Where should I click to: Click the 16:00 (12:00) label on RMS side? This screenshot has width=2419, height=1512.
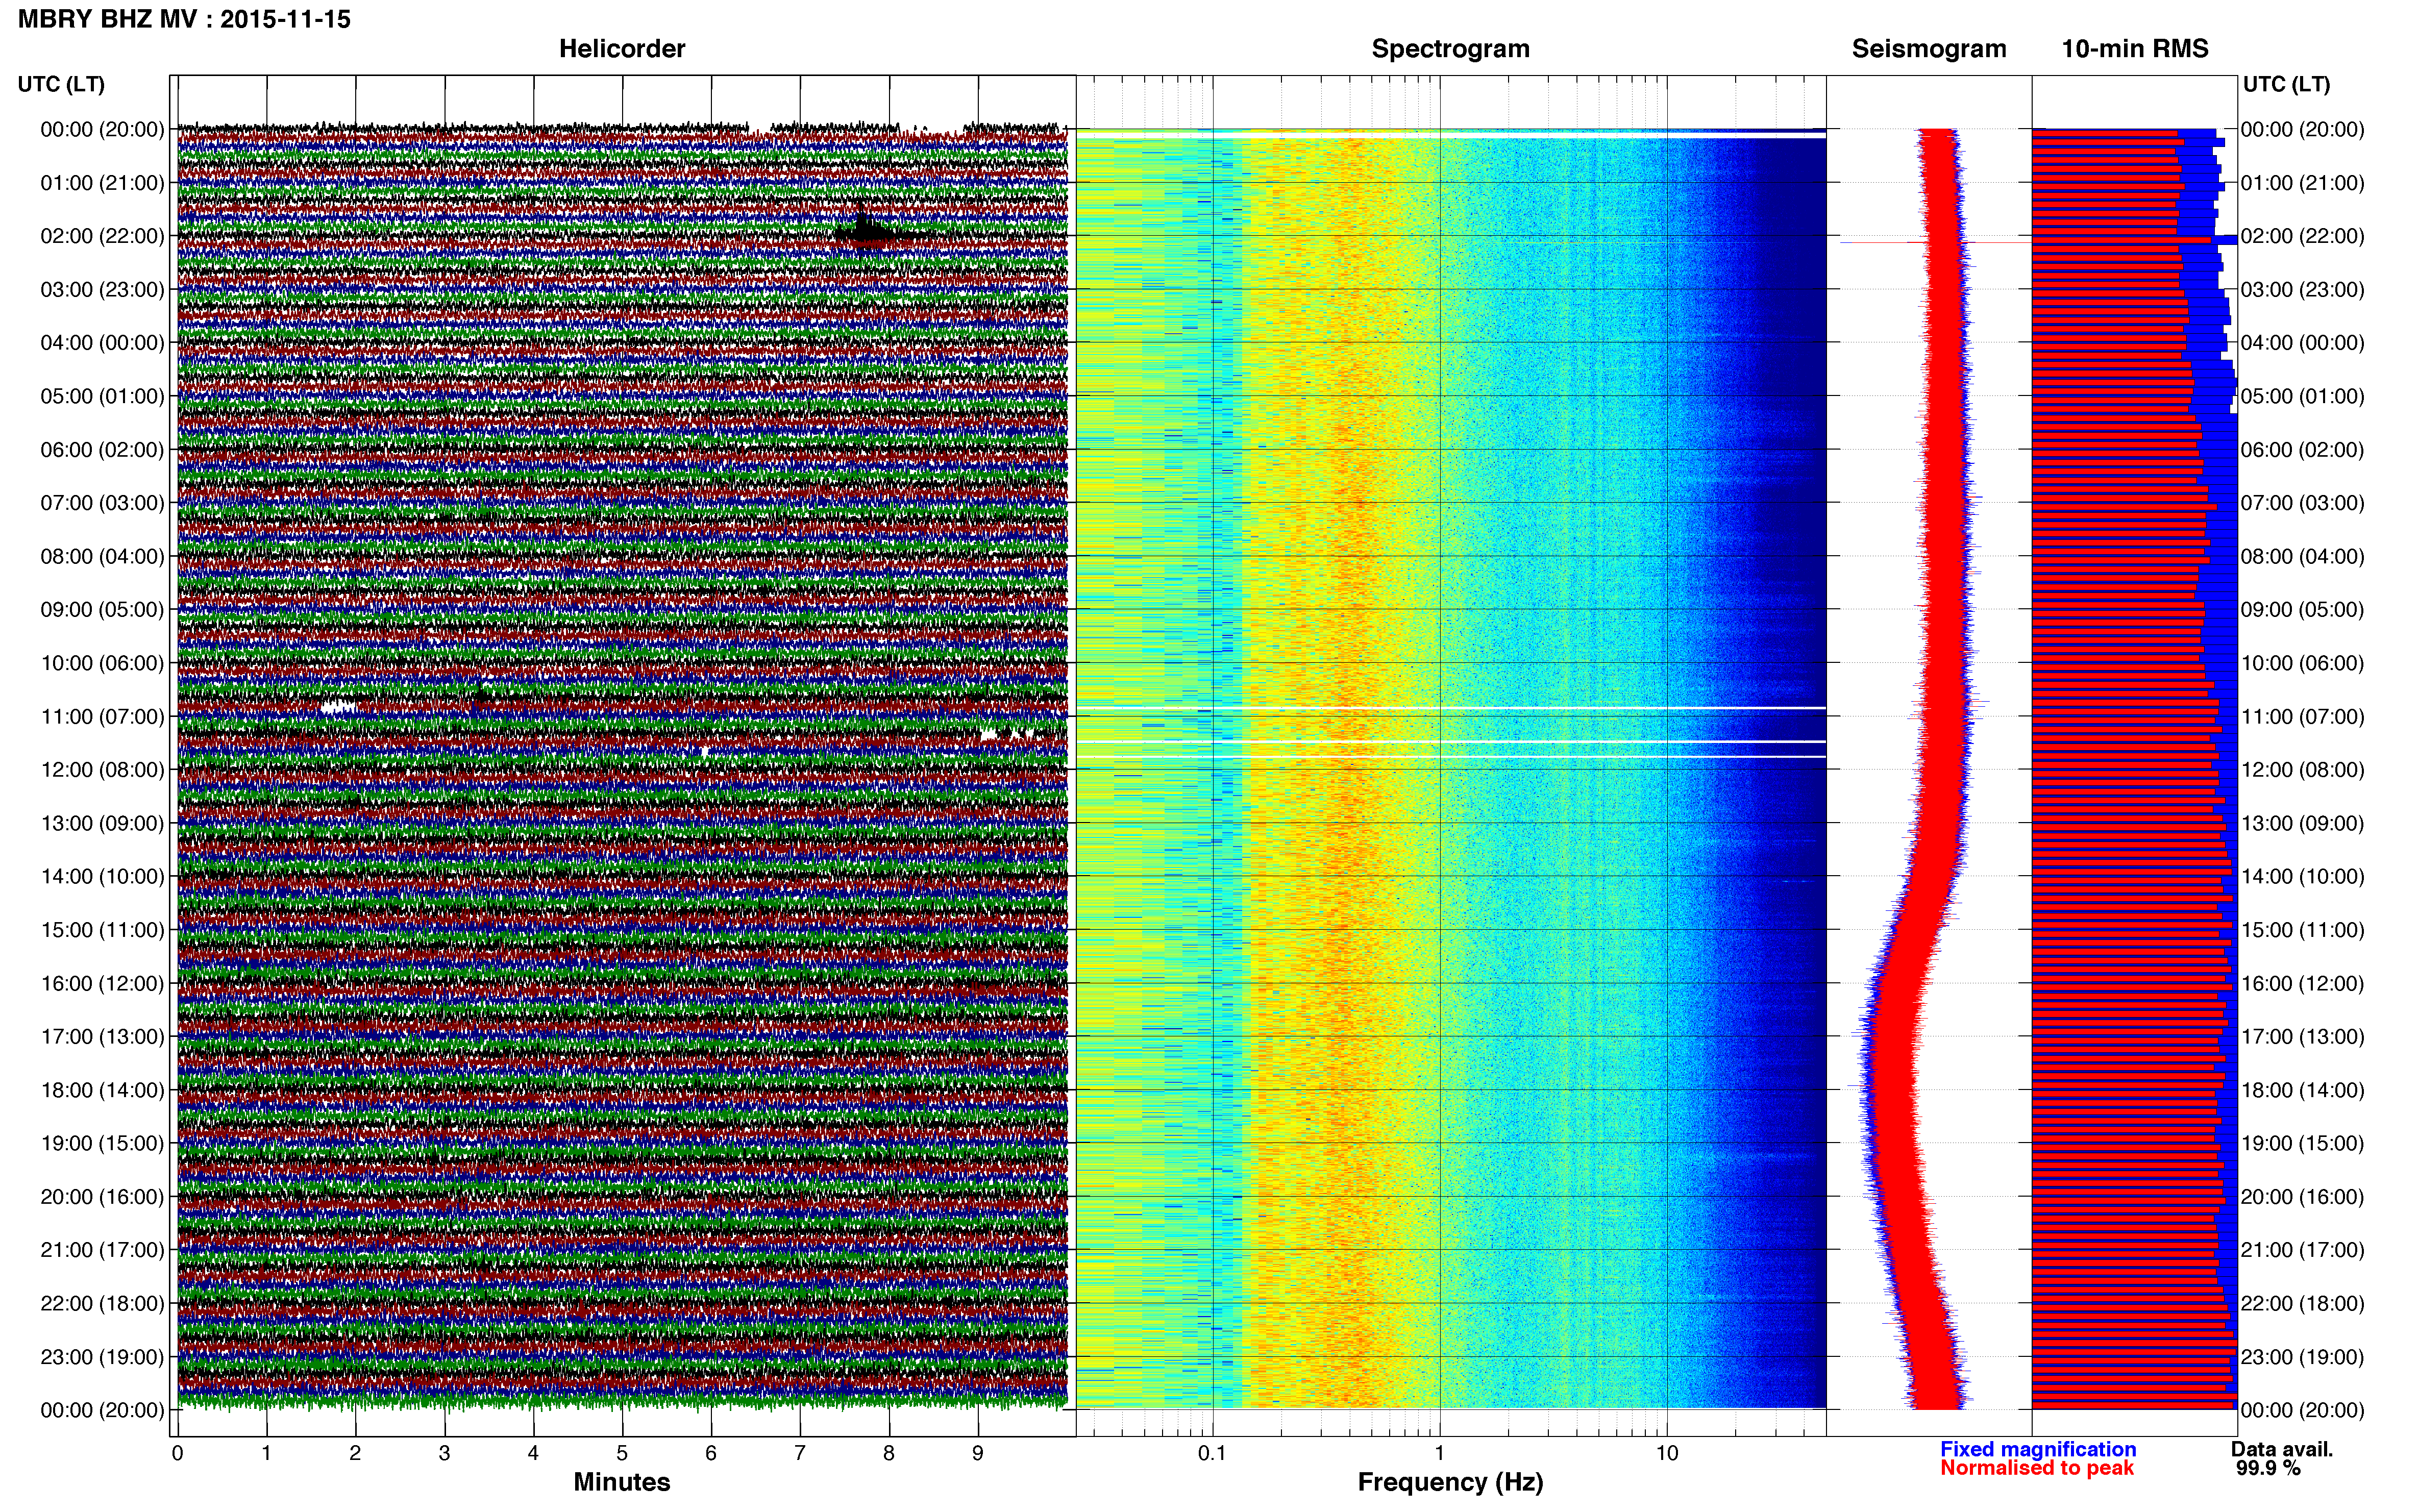click(2302, 984)
